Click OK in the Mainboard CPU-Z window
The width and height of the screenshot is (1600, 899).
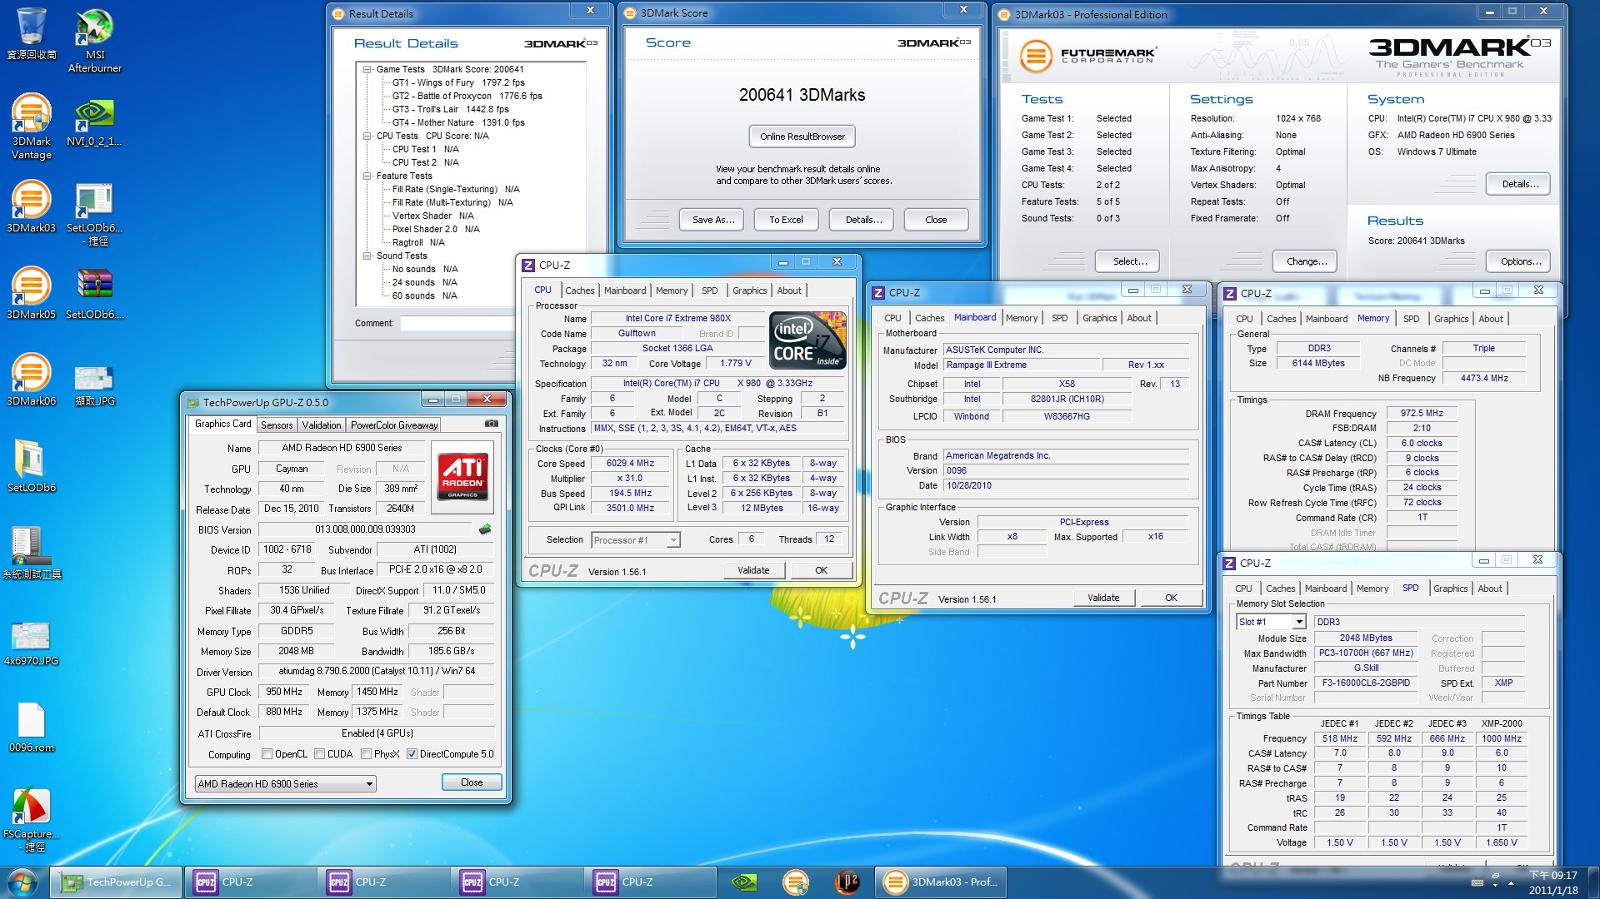[x=1171, y=597]
